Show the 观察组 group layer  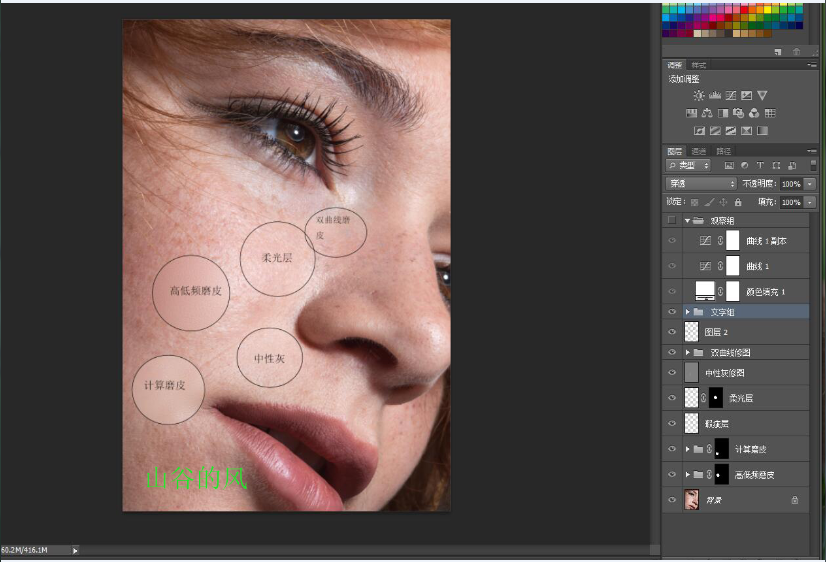click(x=671, y=220)
